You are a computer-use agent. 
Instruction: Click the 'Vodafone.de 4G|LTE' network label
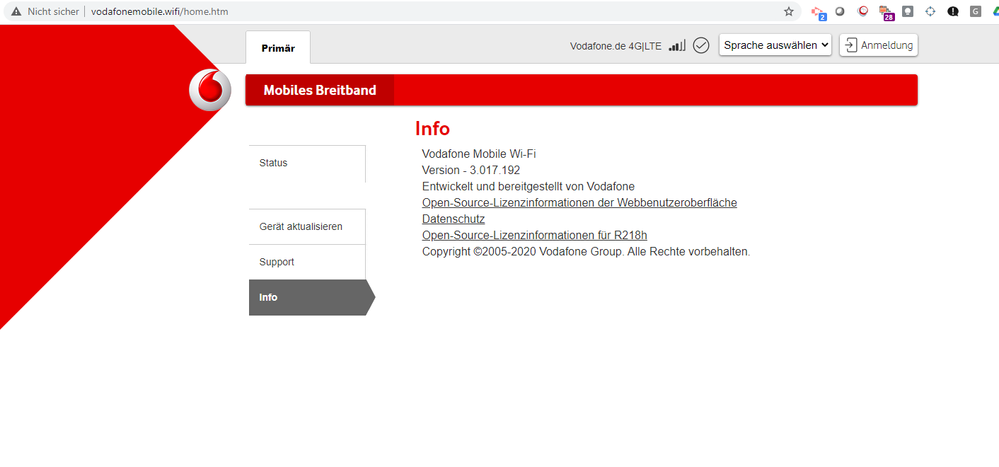[615, 46]
